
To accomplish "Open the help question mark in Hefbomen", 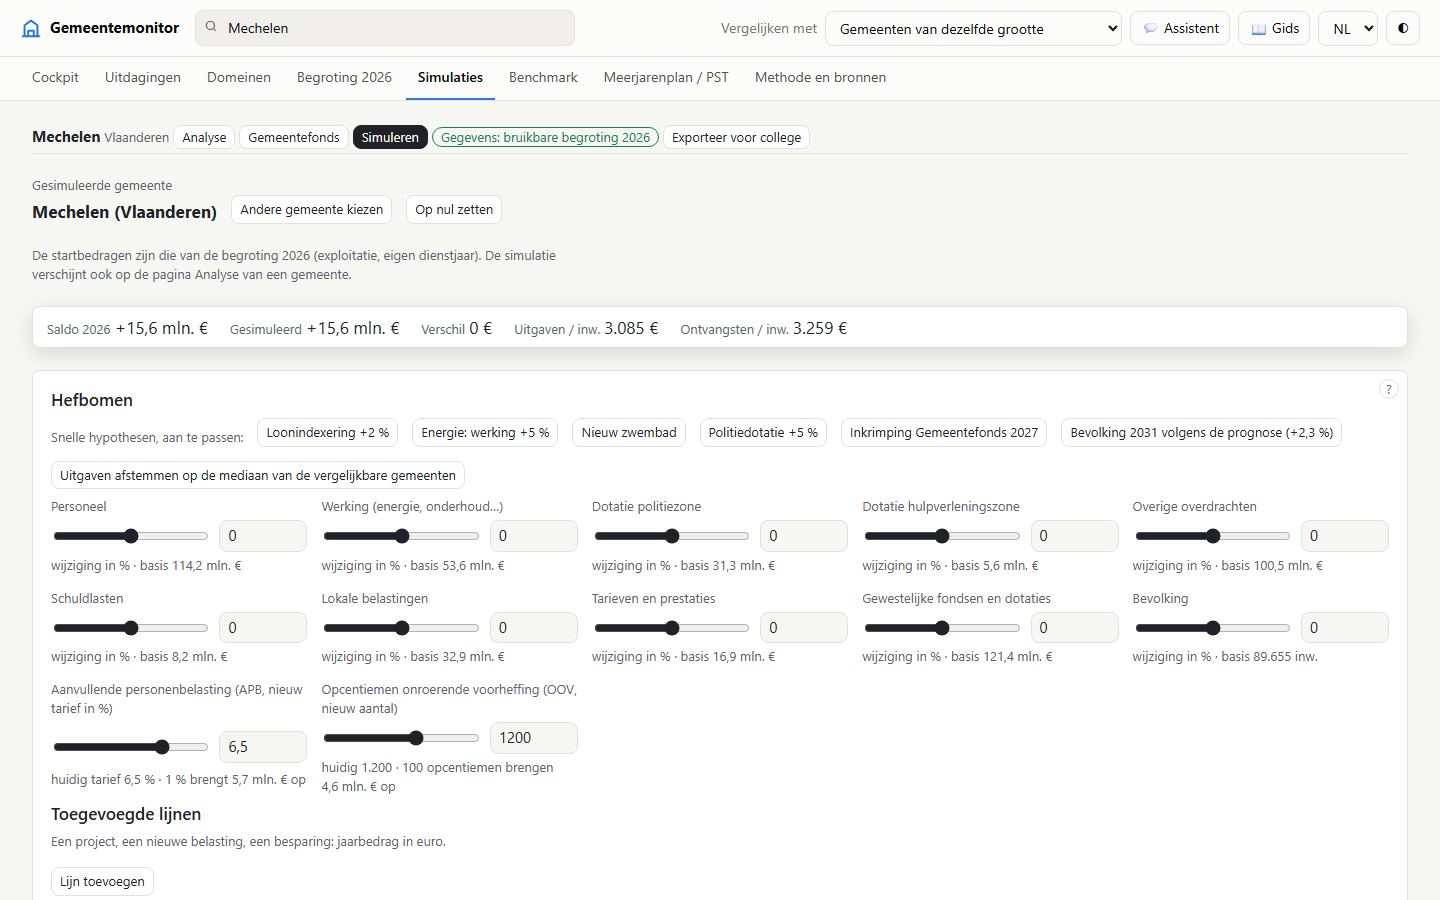I will pyautogui.click(x=1388, y=389).
